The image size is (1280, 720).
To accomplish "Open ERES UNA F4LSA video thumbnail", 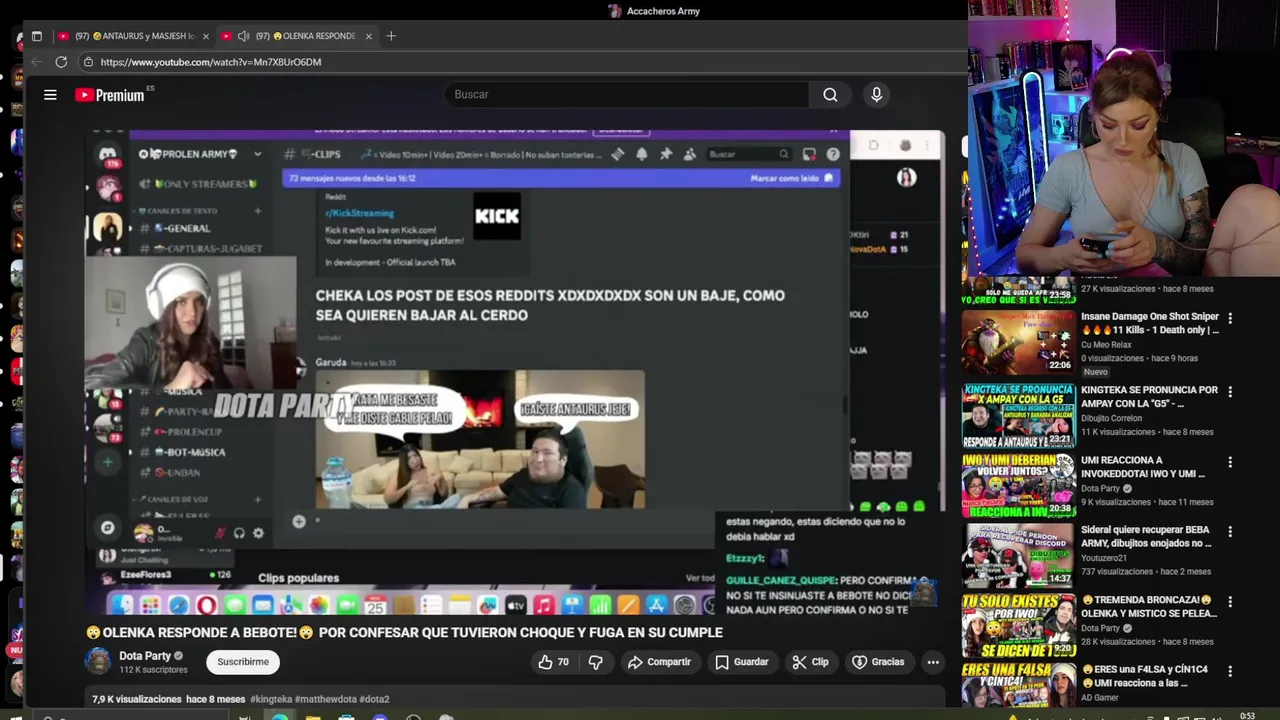I will click(x=1019, y=687).
